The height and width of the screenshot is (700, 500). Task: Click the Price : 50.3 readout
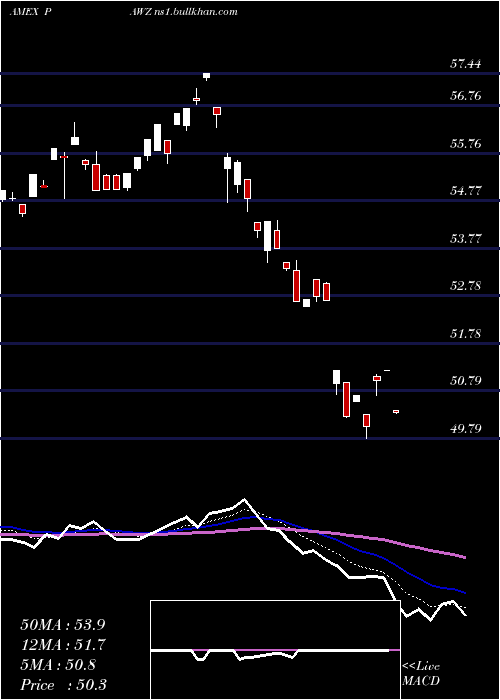coord(63,685)
